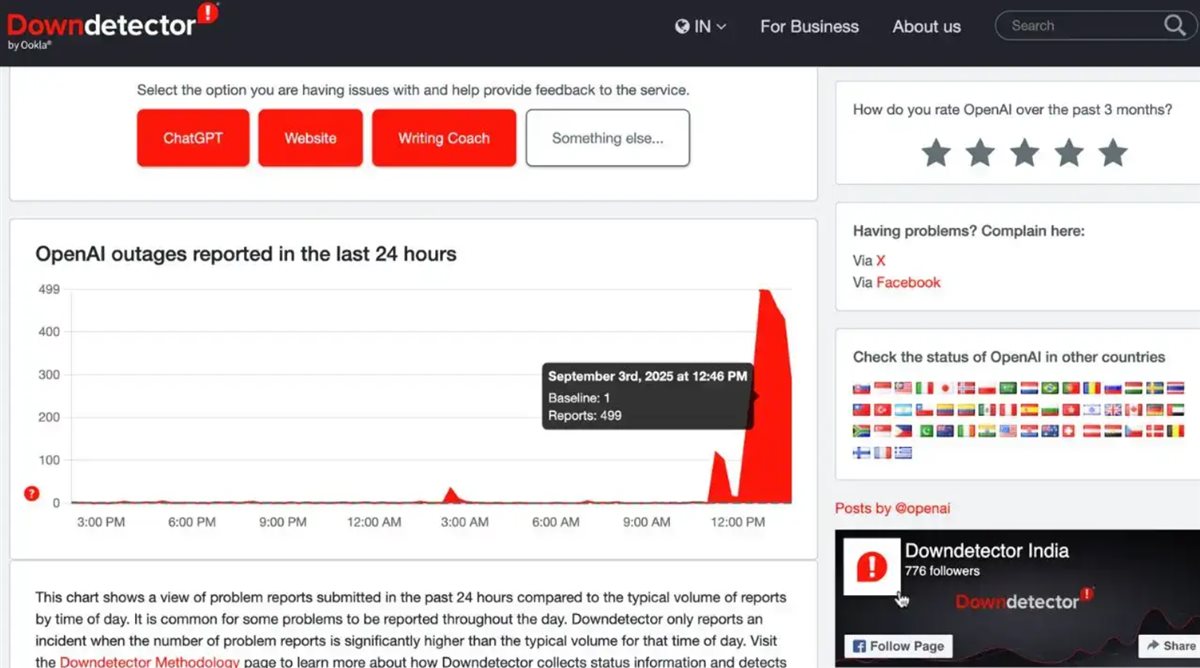1200x668 pixels.
Task: Click the magnifier search icon
Action: tap(1175, 26)
